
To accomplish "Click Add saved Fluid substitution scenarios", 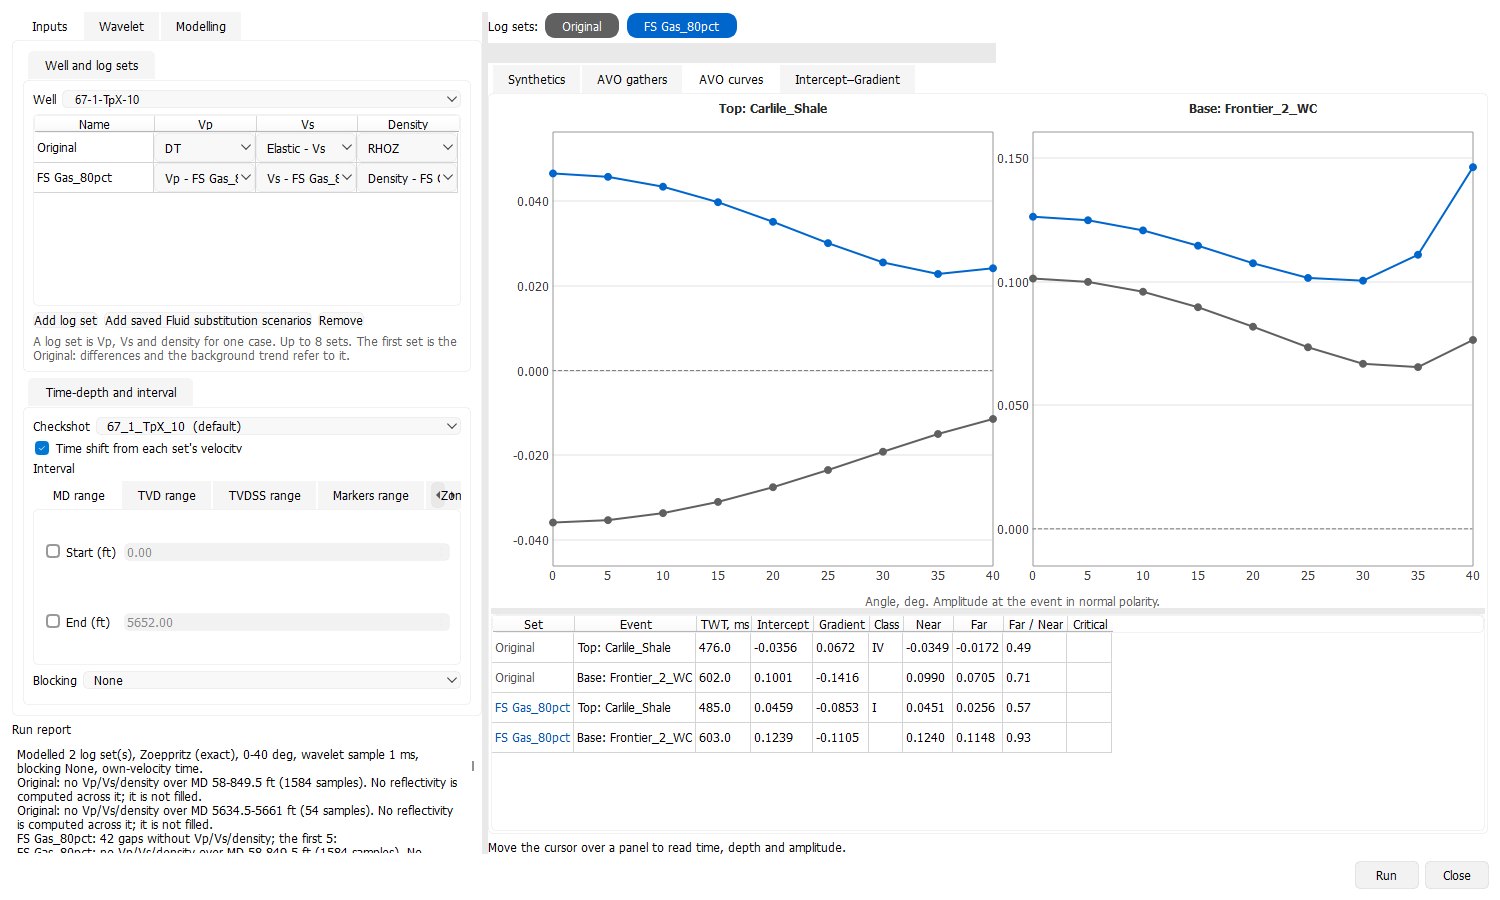I will [208, 321].
